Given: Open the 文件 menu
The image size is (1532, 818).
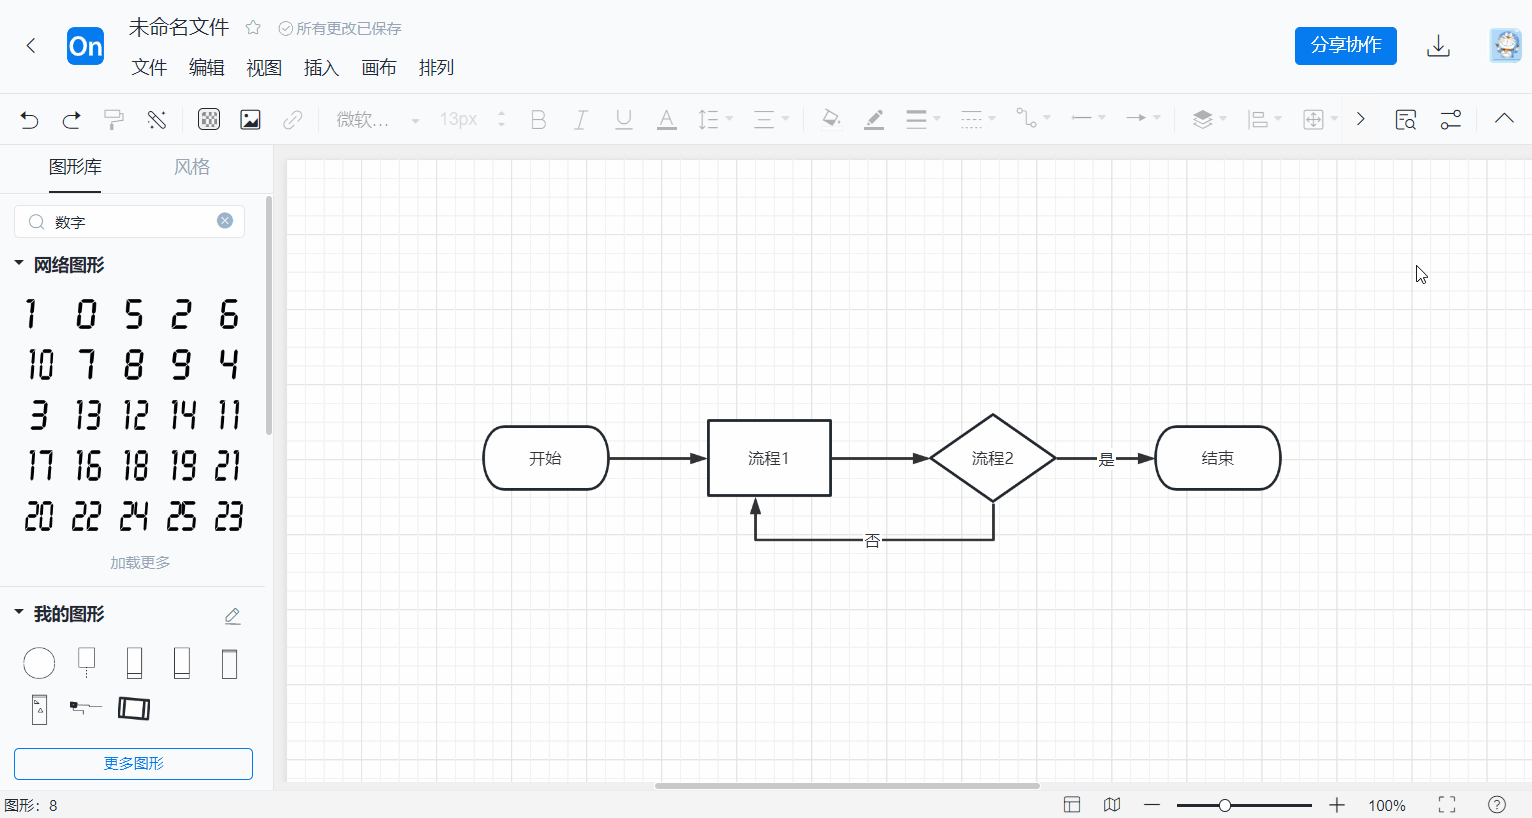Looking at the screenshot, I should [149, 68].
